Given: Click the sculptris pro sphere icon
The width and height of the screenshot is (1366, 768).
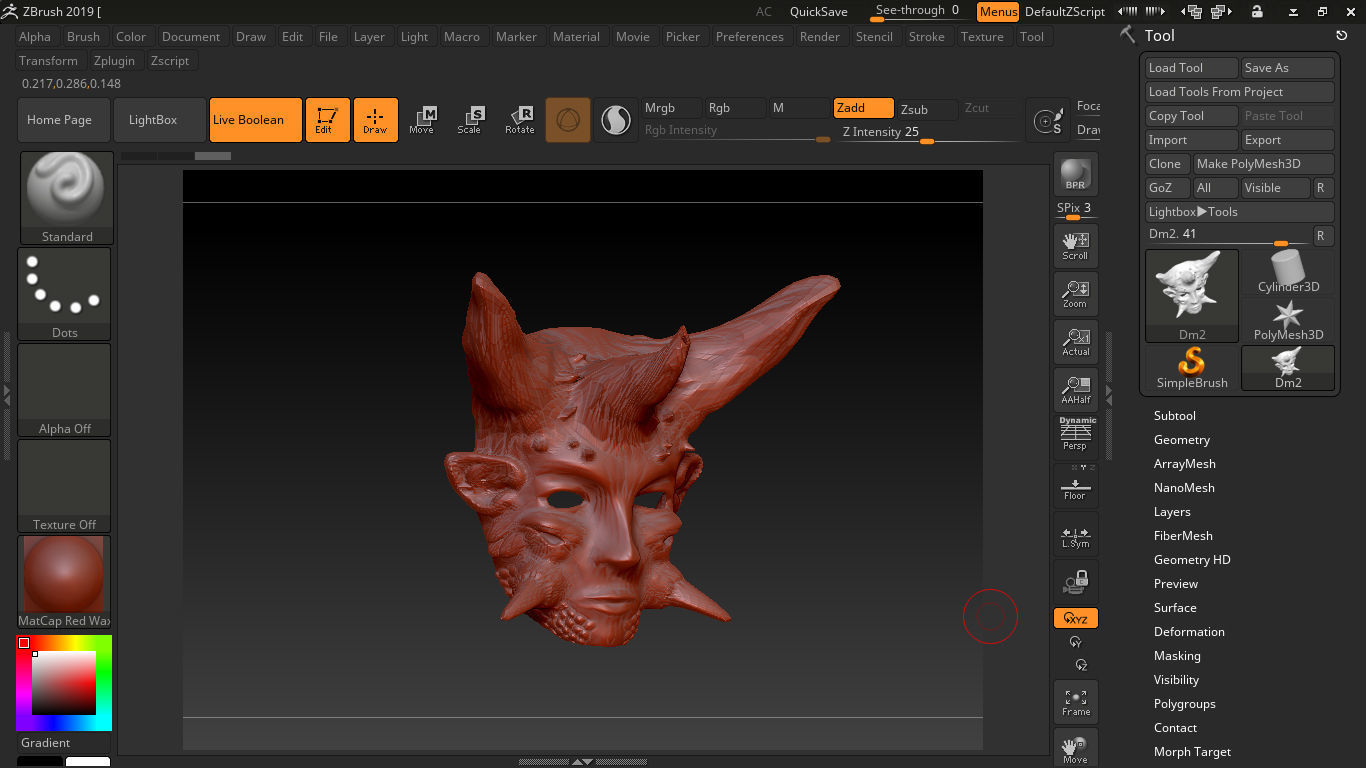Looking at the screenshot, I should pos(616,120).
